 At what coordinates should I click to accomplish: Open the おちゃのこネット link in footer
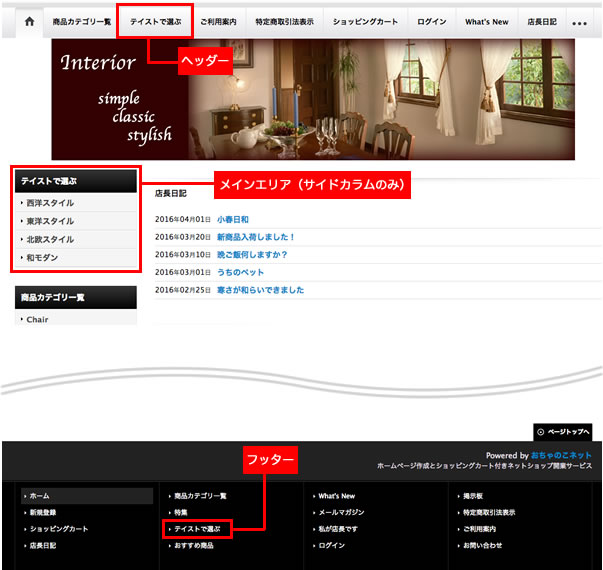click(x=561, y=455)
